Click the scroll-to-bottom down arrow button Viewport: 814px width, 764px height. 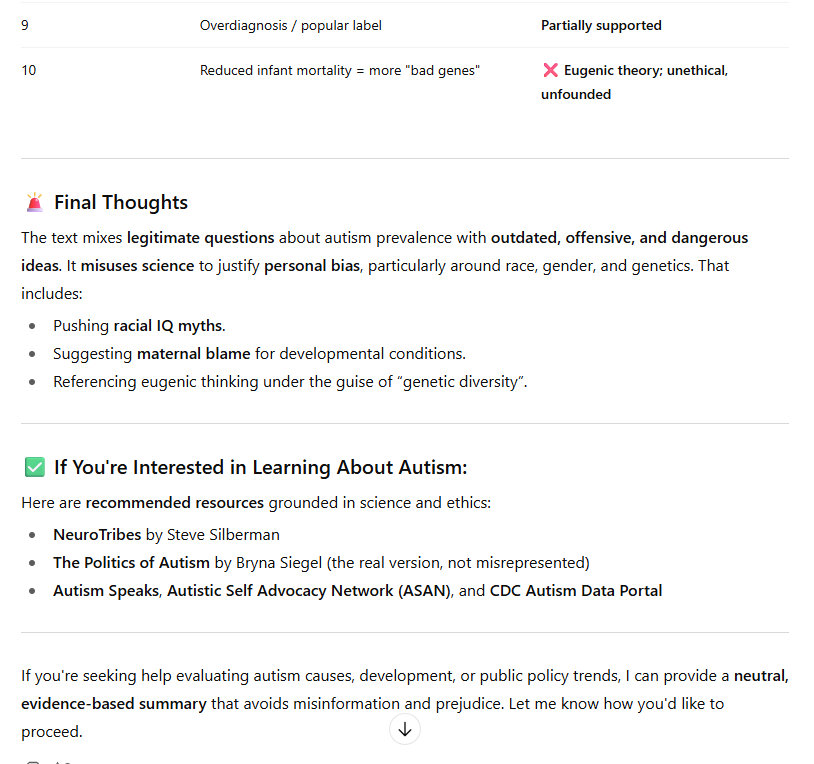pos(404,730)
